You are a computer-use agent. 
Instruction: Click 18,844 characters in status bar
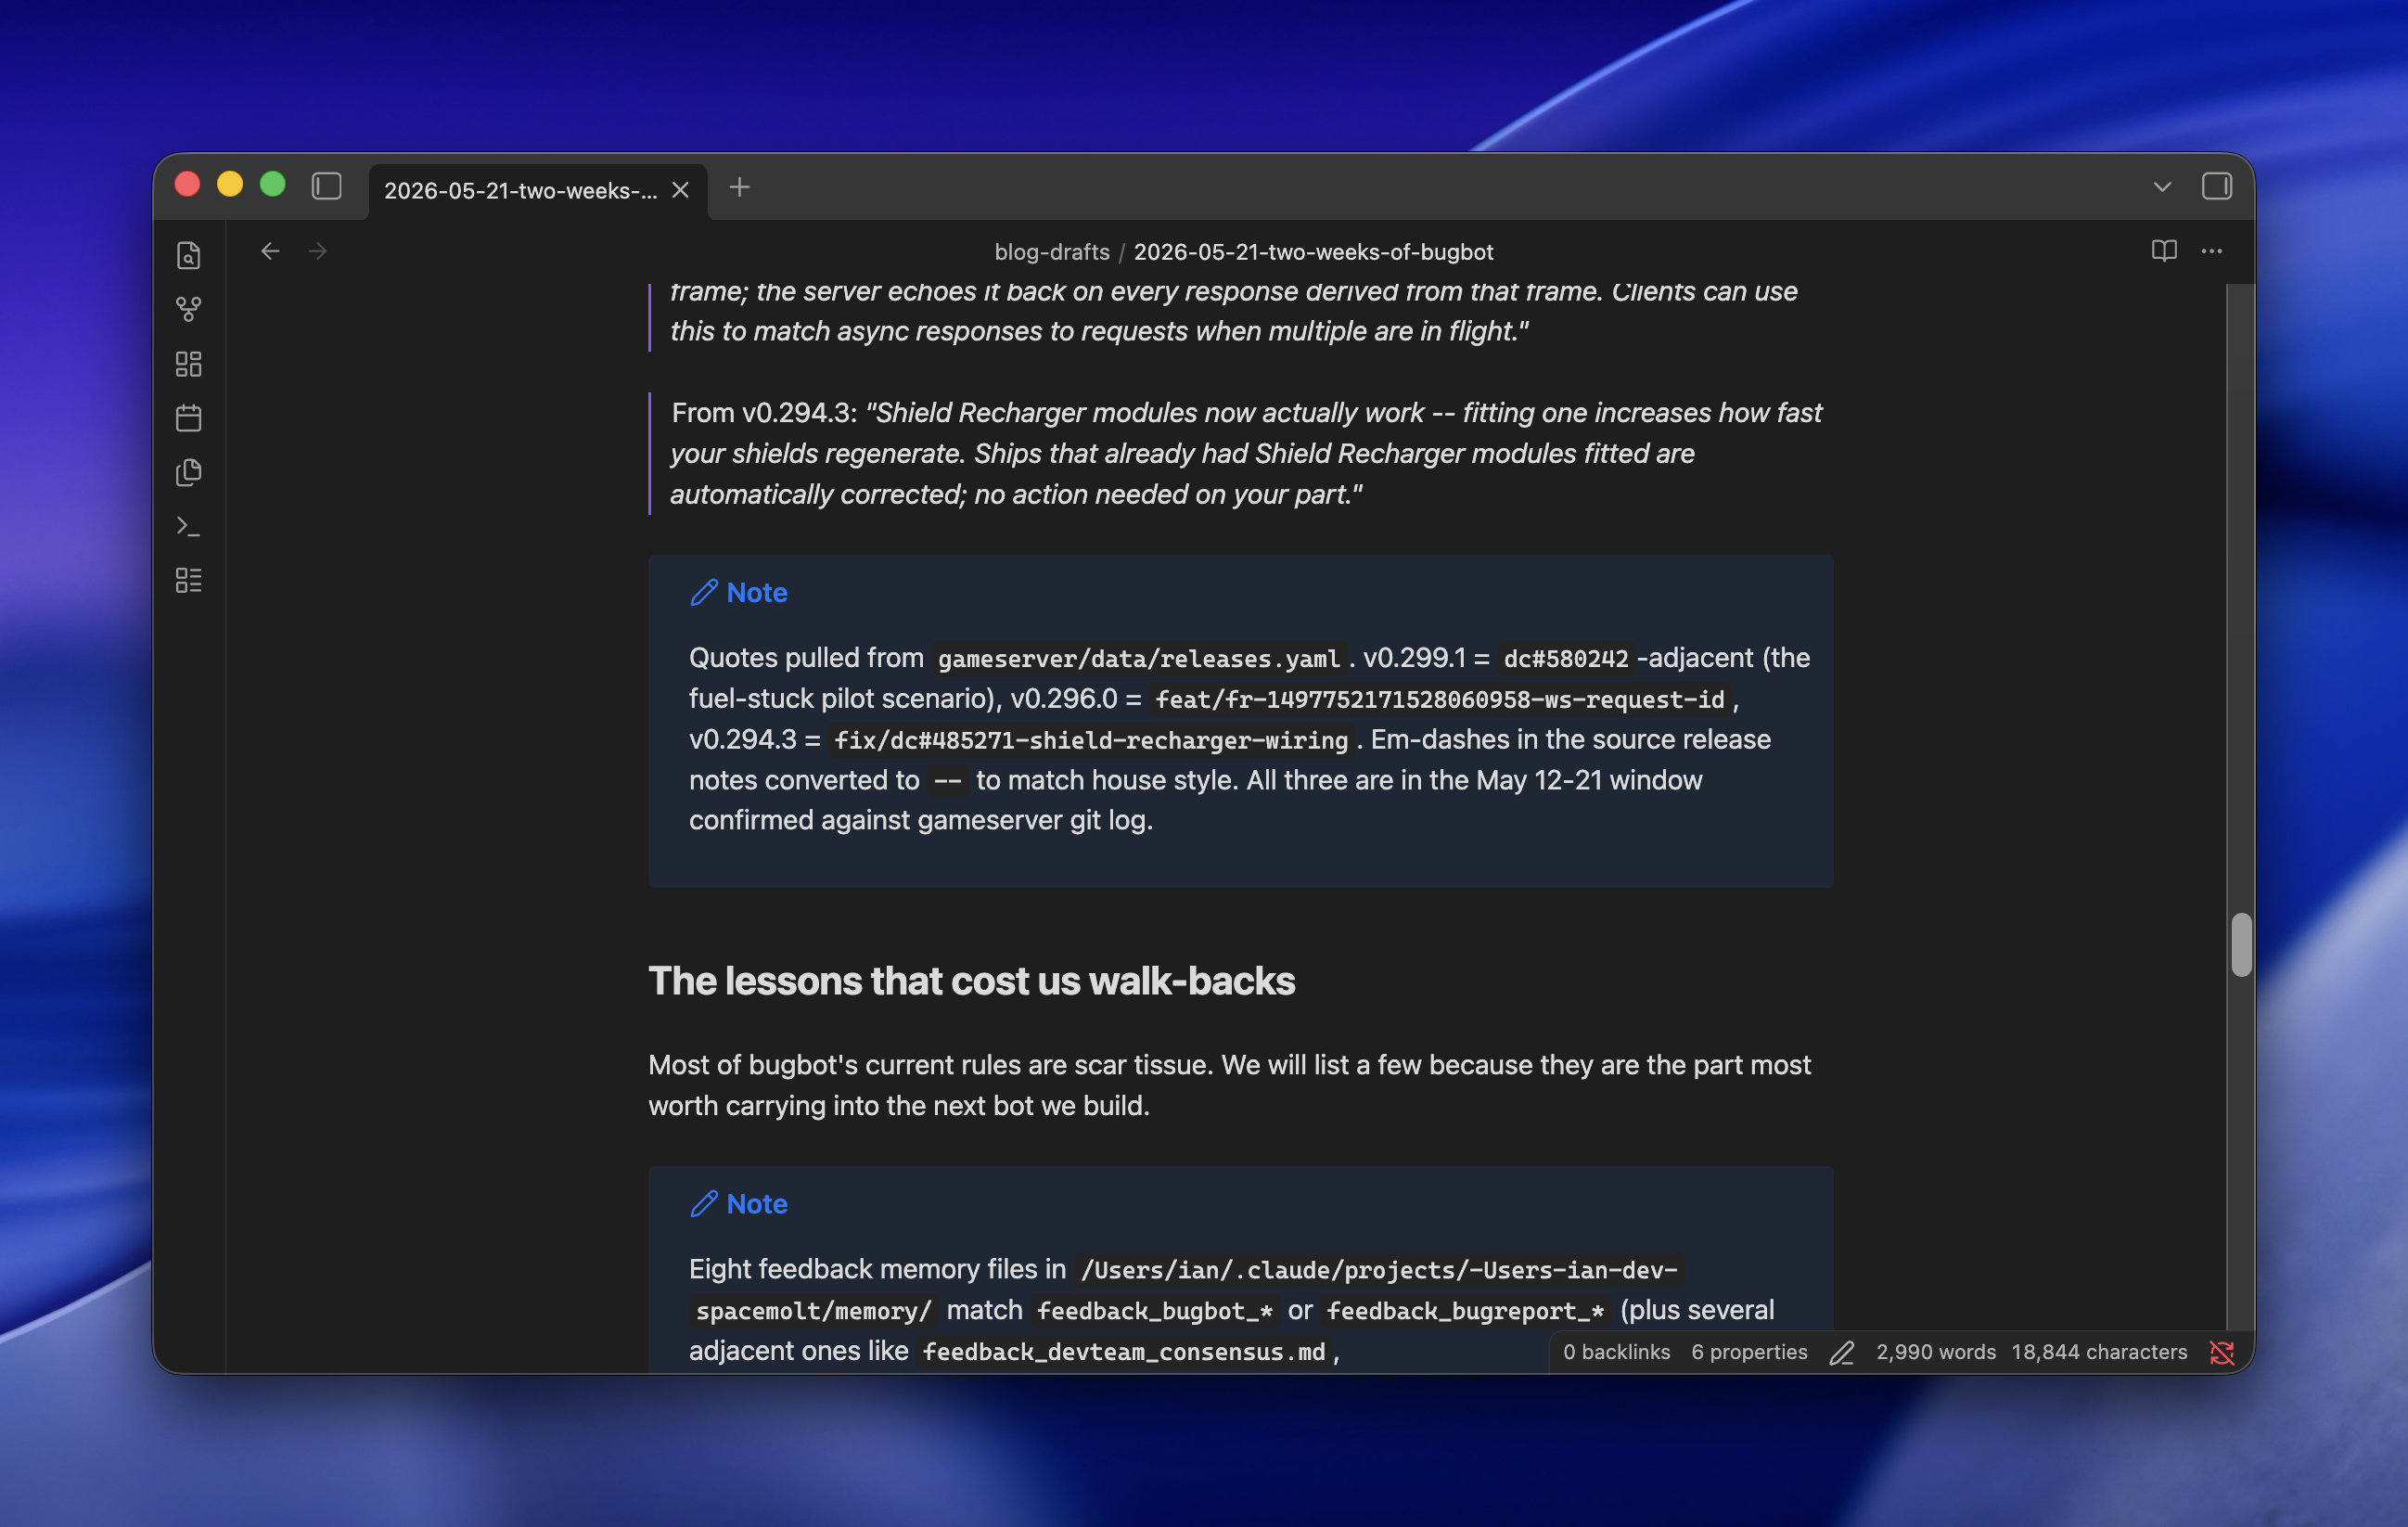tap(2099, 1352)
